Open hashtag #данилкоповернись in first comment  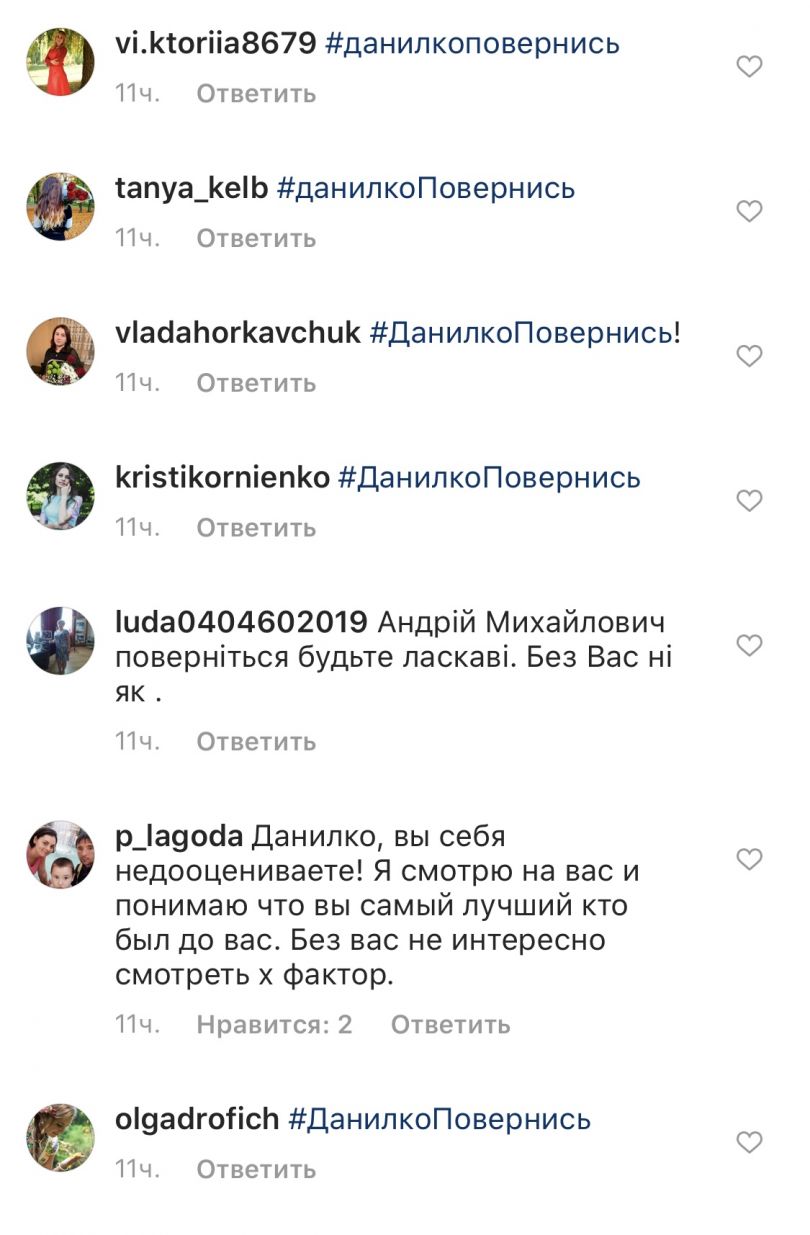[x=473, y=45]
